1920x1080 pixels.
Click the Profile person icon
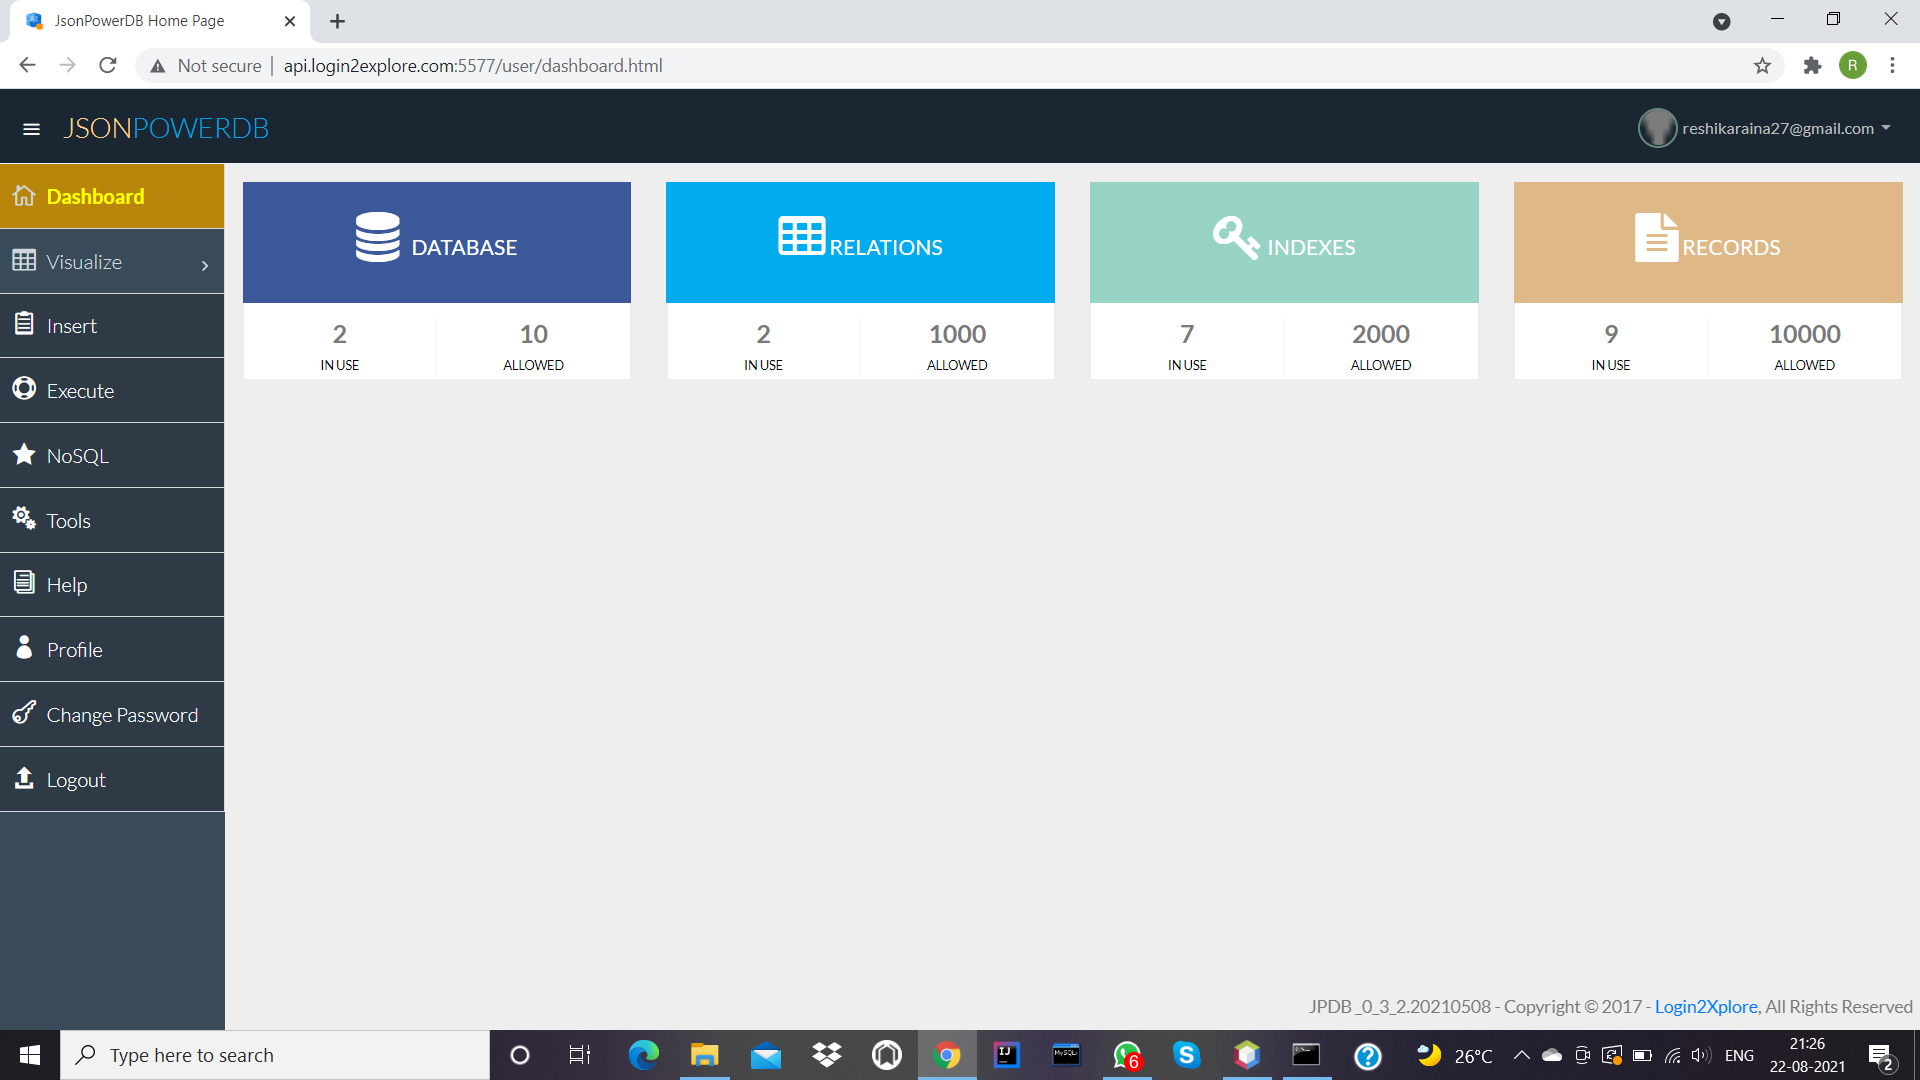tap(24, 647)
